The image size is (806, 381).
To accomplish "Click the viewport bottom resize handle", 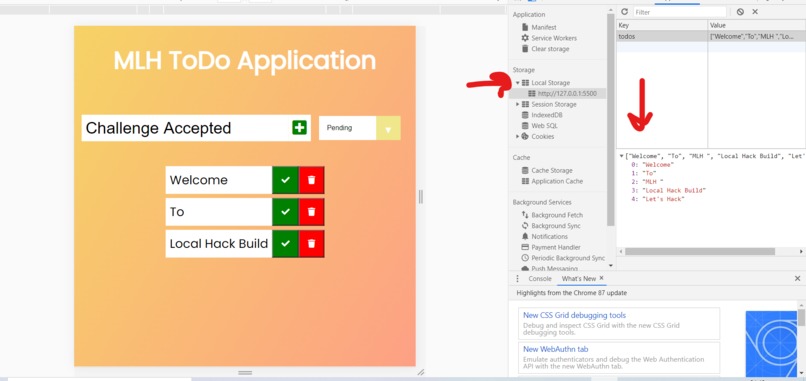I will [245, 372].
